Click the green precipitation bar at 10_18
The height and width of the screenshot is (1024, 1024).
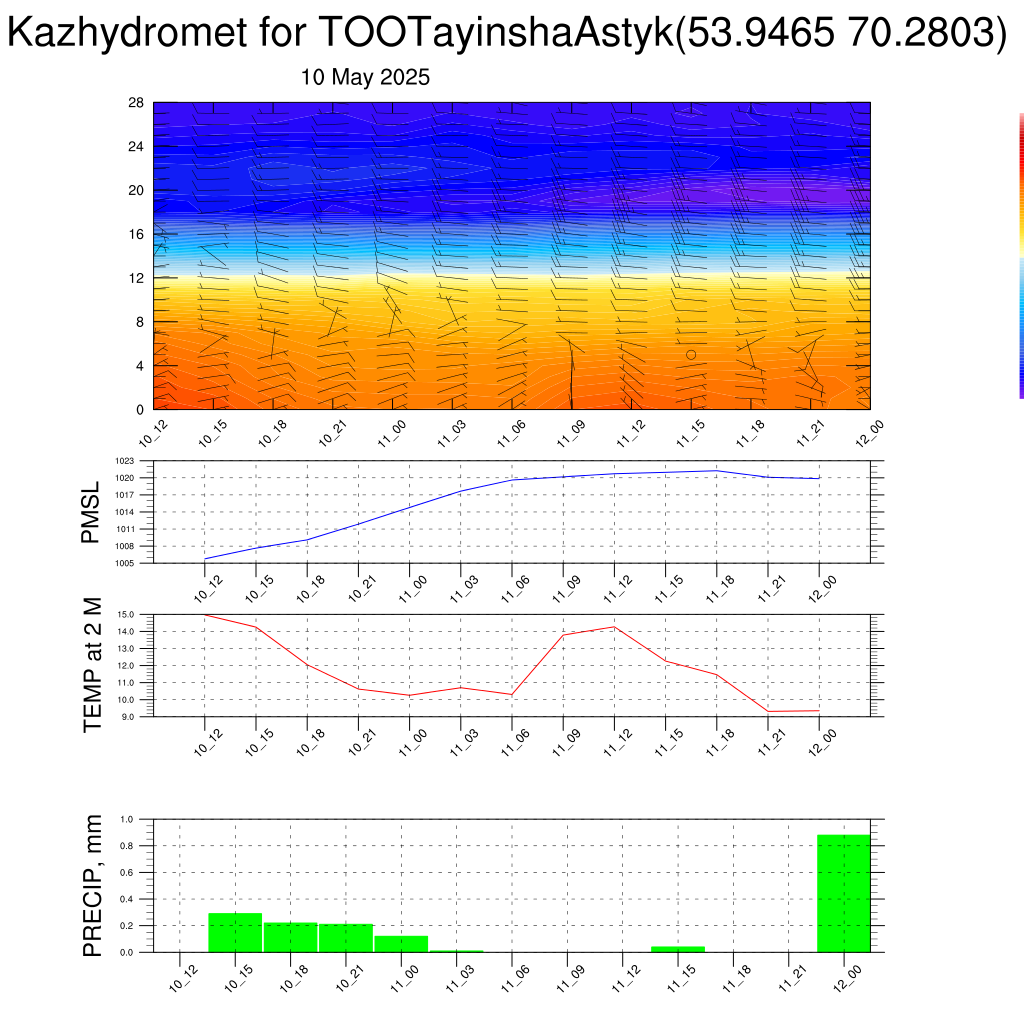[291, 937]
